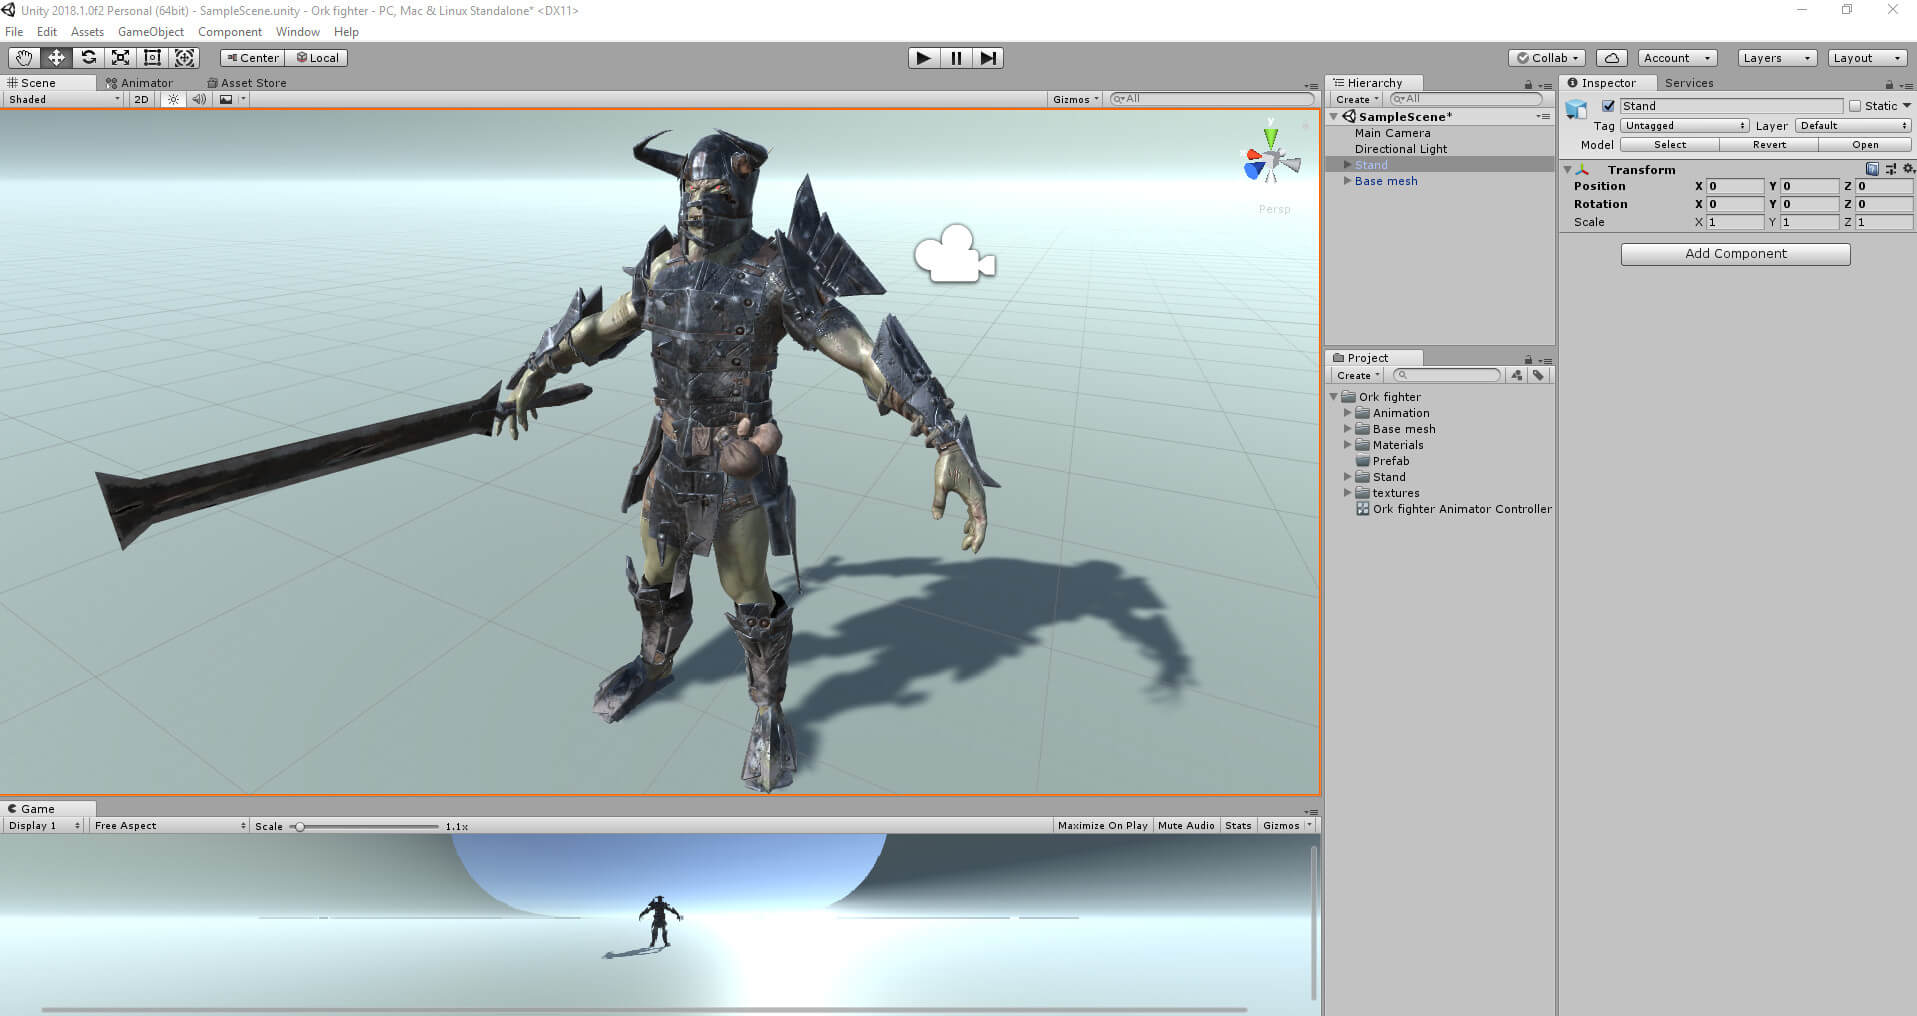Select the Hand tool in toolbar
This screenshot has width=1917, height=1016.
pyautogui.click(x=24, y=58)
